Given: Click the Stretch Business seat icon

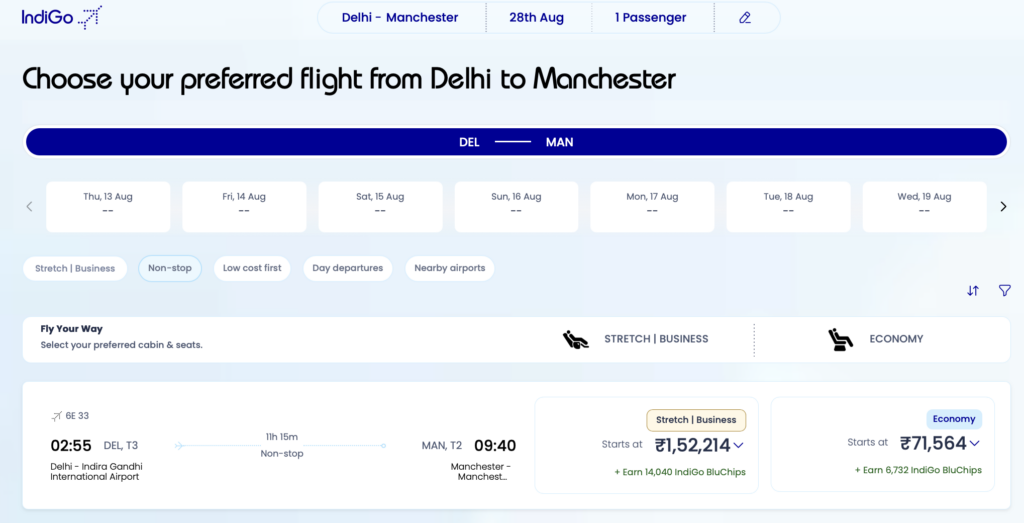Looking at the screenshot, I should point(576,339).
